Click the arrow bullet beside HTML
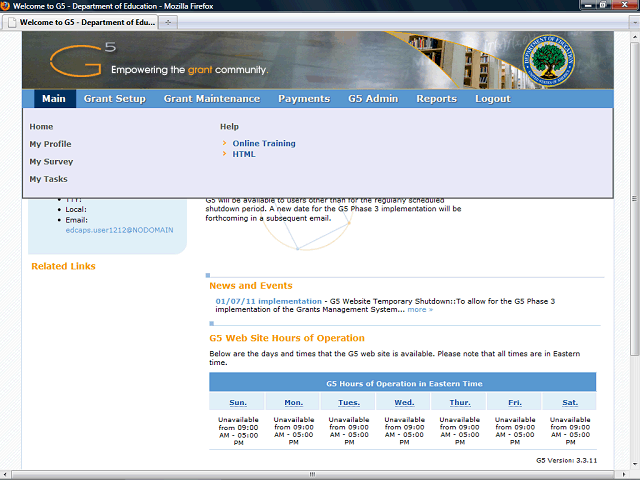This screenshot has width=640, height=480. pos(225,155)
